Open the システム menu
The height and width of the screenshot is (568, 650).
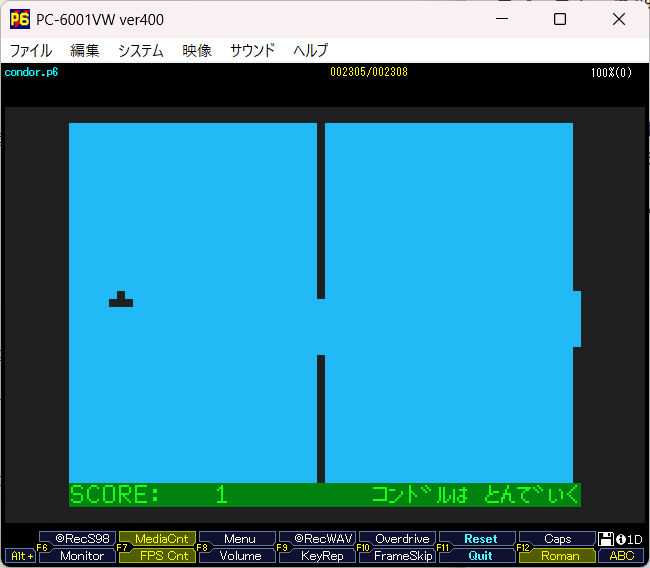coord(140,50)
